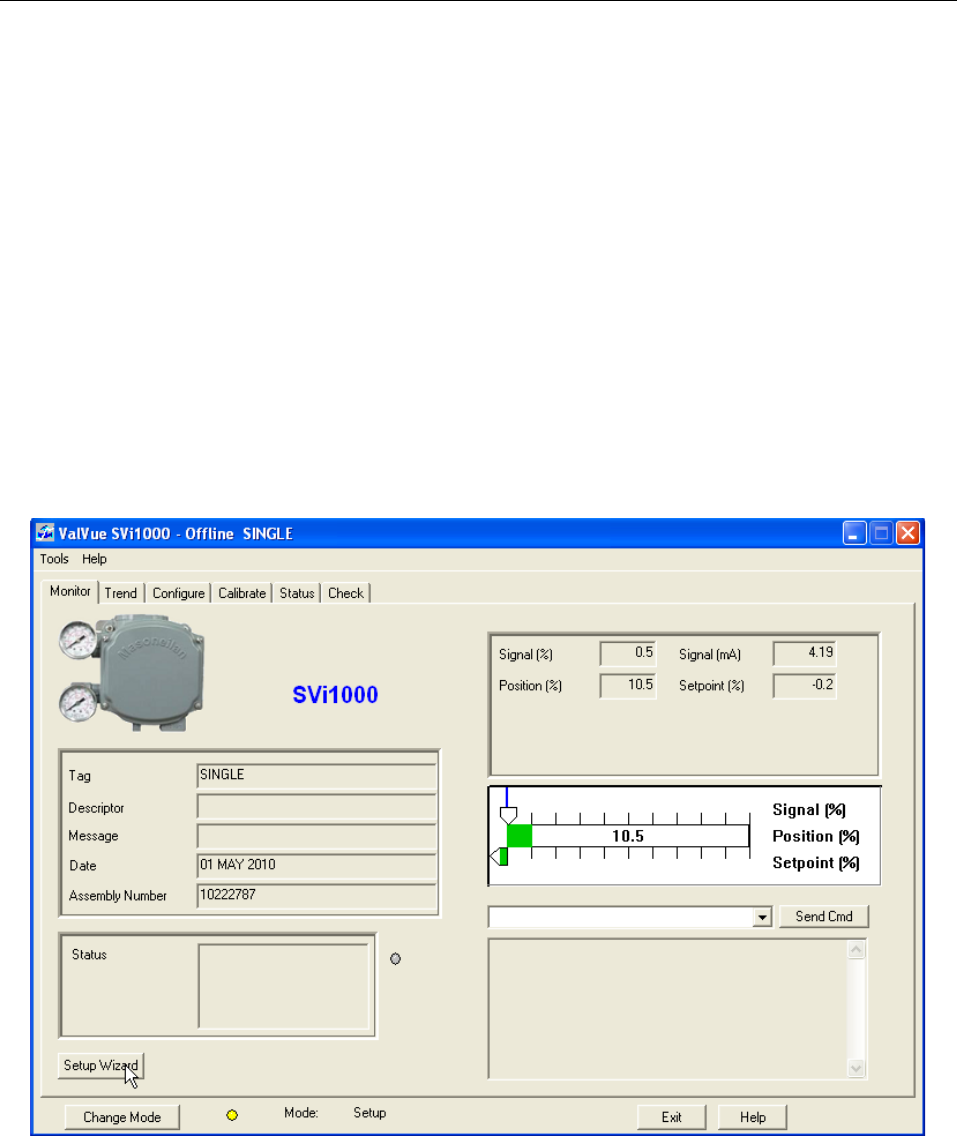Close the ValVue SVi1000 window
The height and width of the screenshot is (1136, 957).
click(908, 533)
